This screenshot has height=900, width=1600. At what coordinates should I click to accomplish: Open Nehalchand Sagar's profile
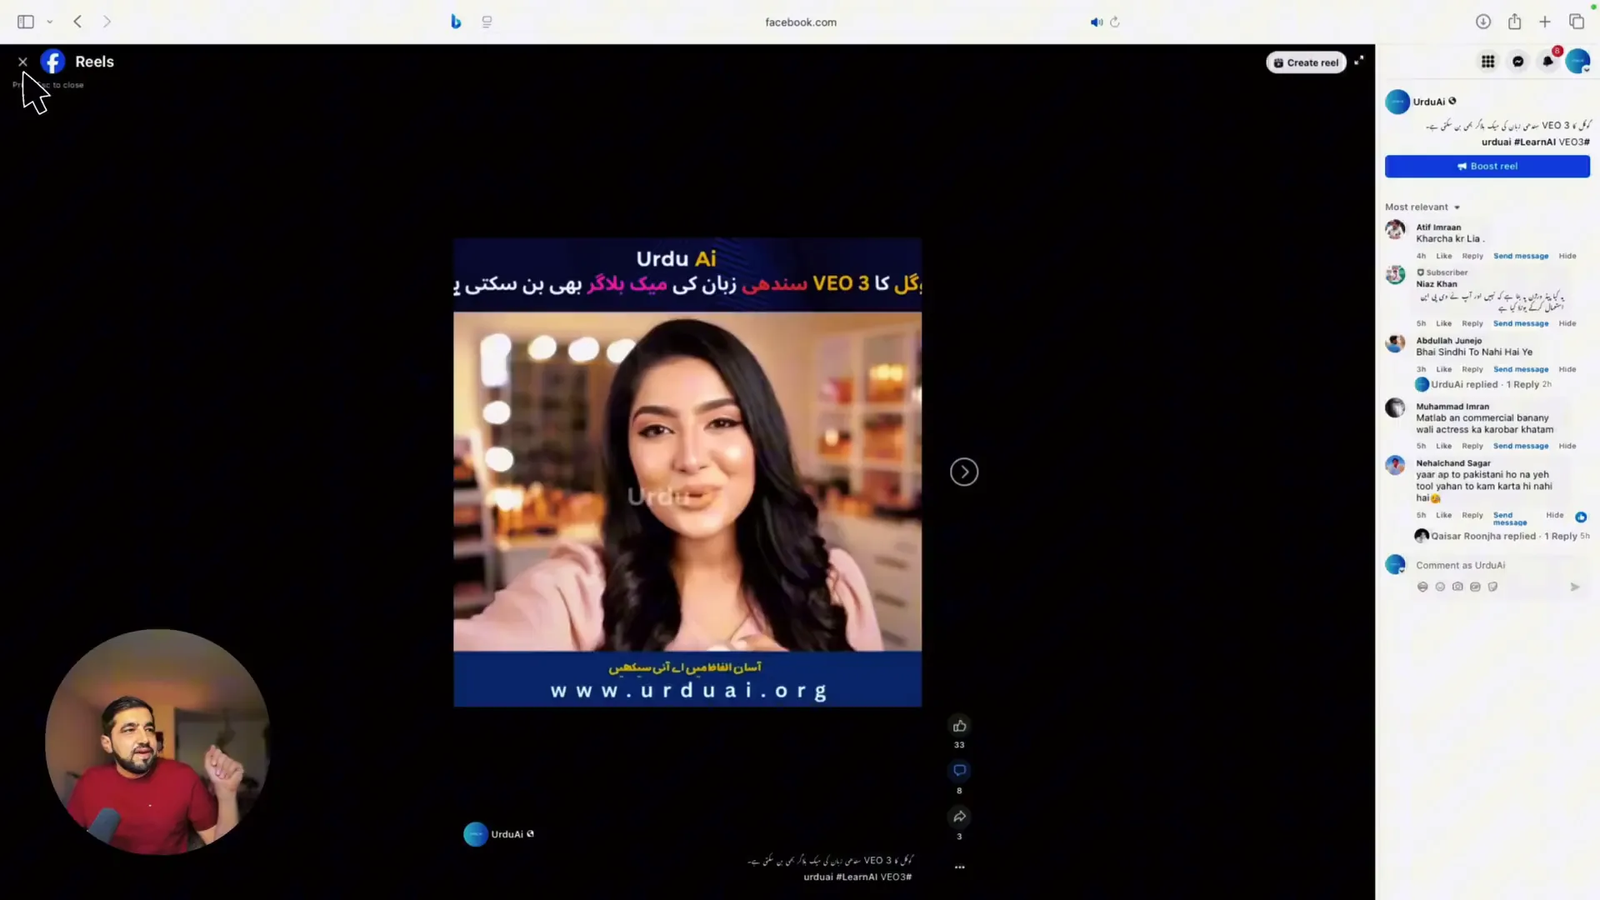coord(1453,463)
